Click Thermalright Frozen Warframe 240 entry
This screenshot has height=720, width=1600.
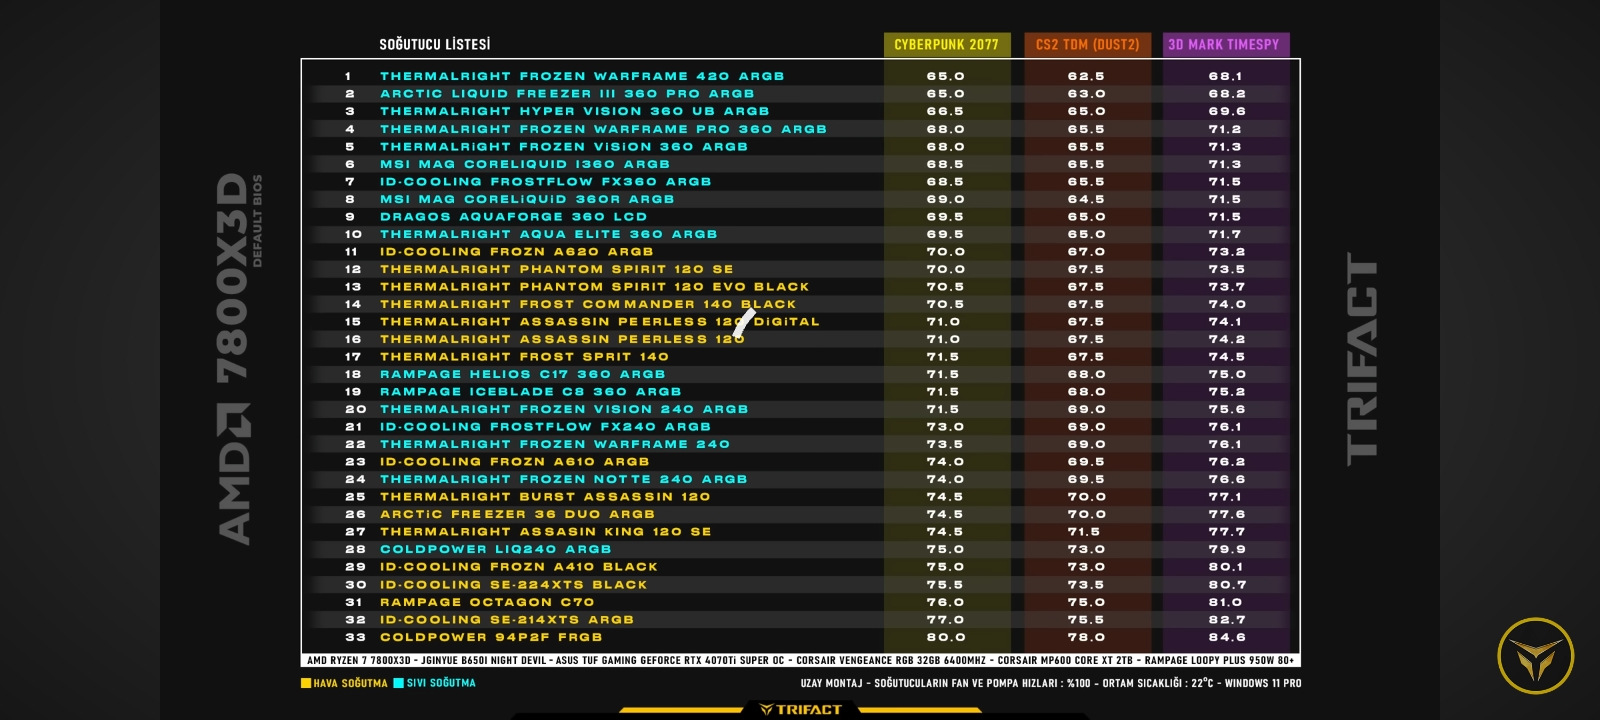(x=555, y=444)
